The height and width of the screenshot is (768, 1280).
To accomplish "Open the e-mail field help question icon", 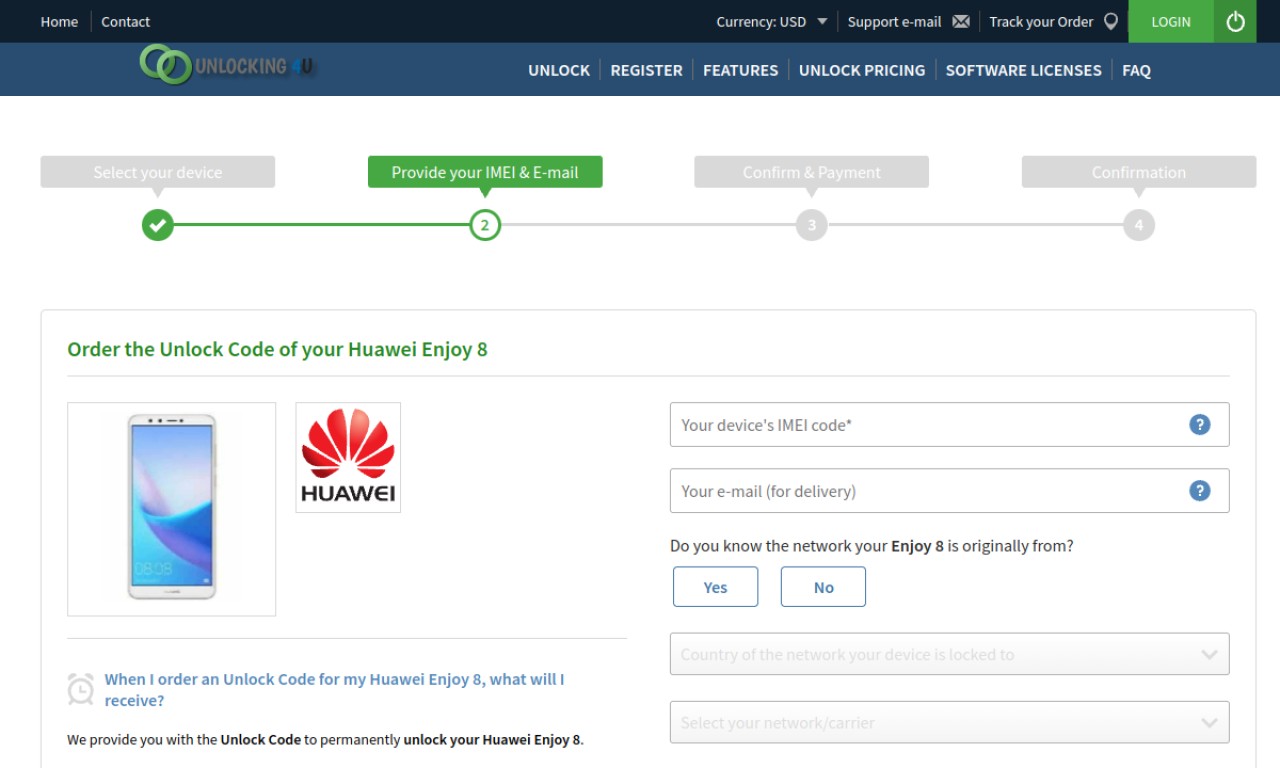I will click(x=1200, y=491).
